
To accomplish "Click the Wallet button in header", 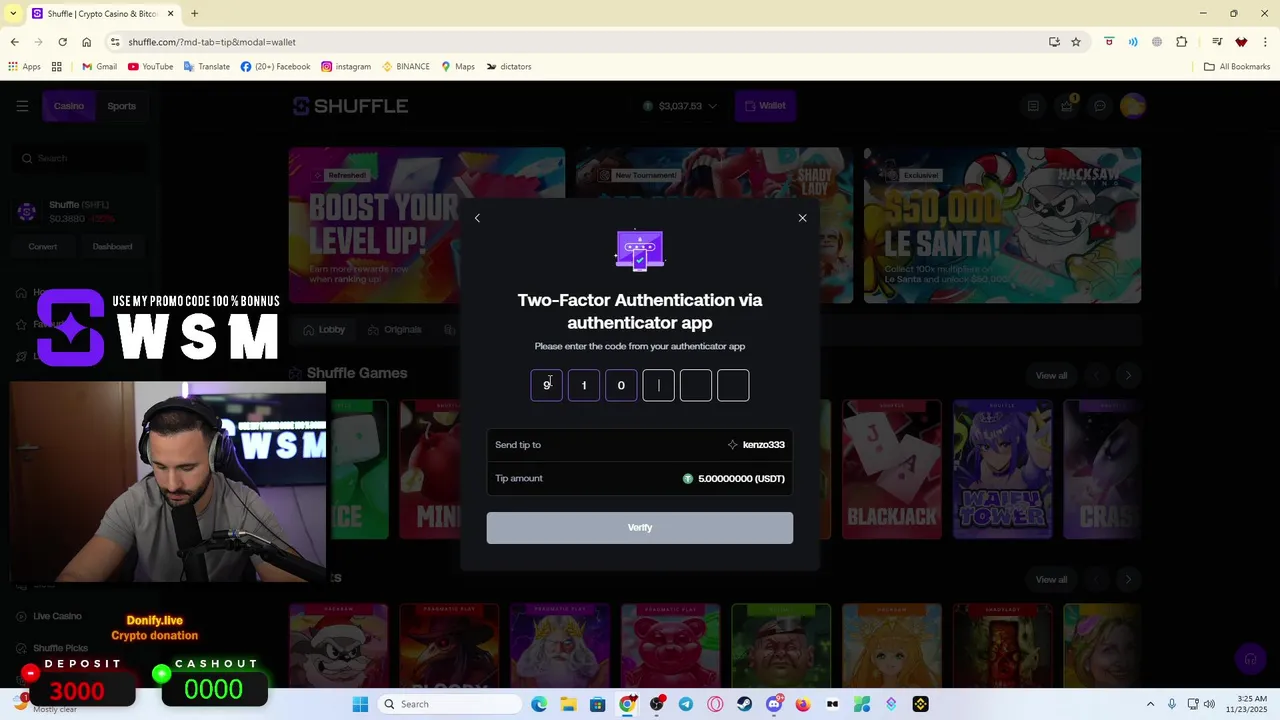I will click(x=765, y=106).
